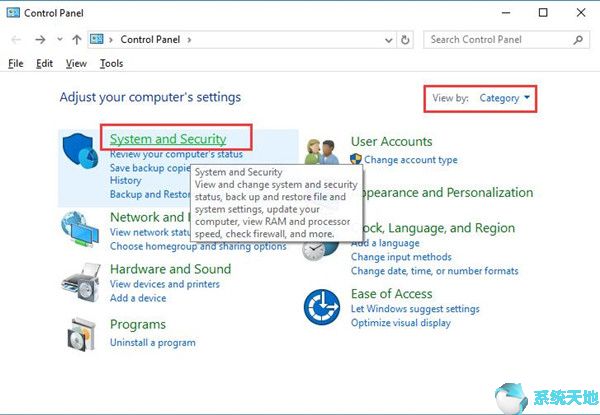600x415 pixels.
Task: Open the Tools menu
Action: 111,63
